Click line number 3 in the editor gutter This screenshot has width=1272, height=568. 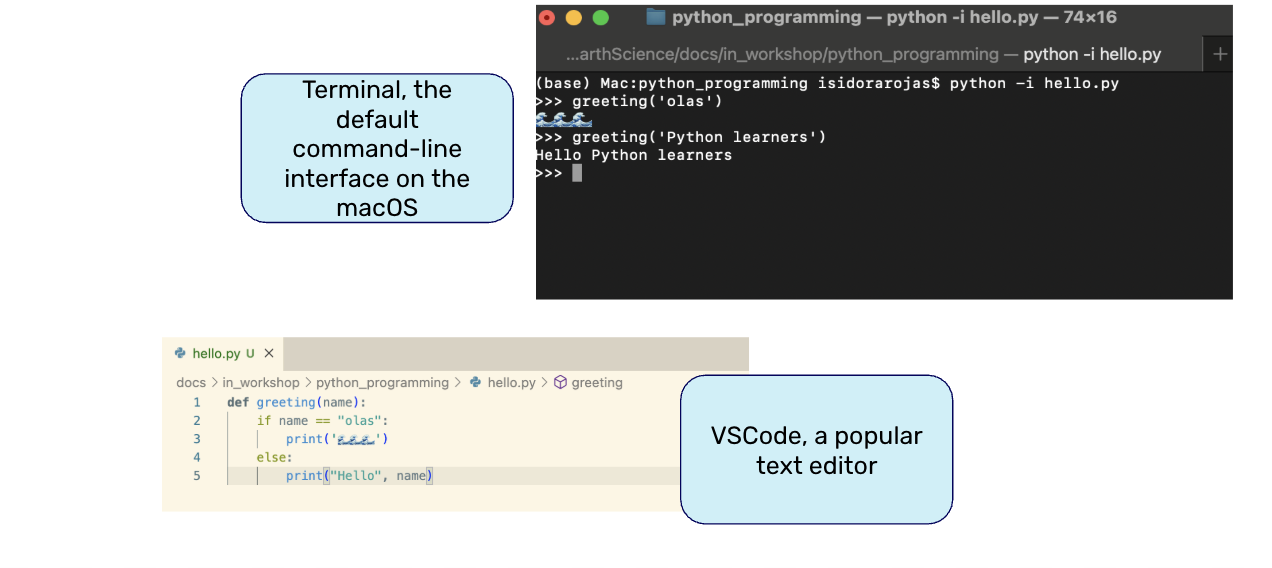(x=197, y=438)
